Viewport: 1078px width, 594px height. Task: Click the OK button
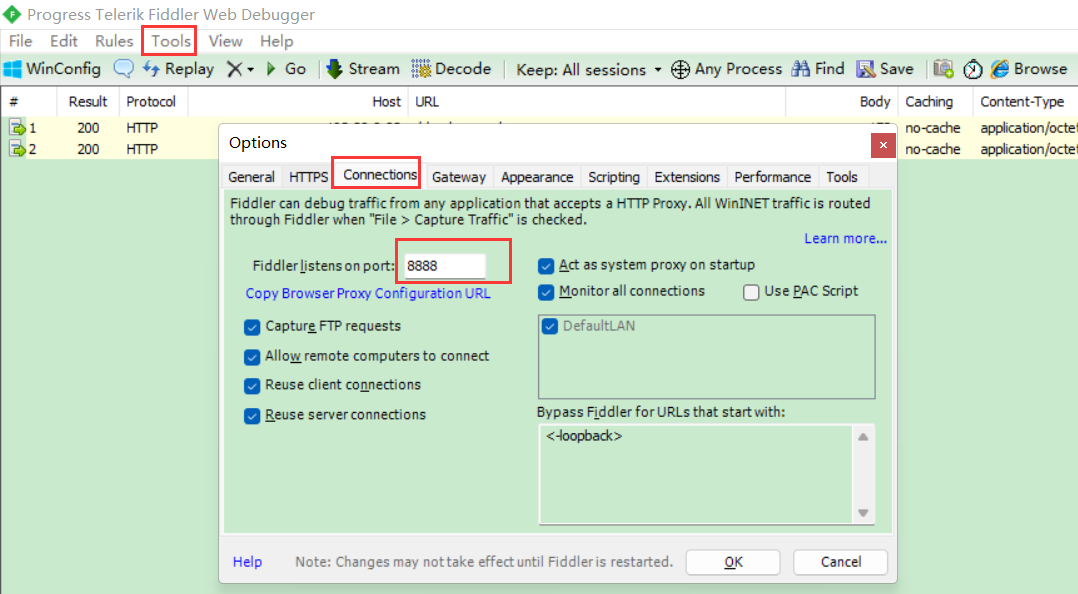pyautogui.click(x=733, y=562)
